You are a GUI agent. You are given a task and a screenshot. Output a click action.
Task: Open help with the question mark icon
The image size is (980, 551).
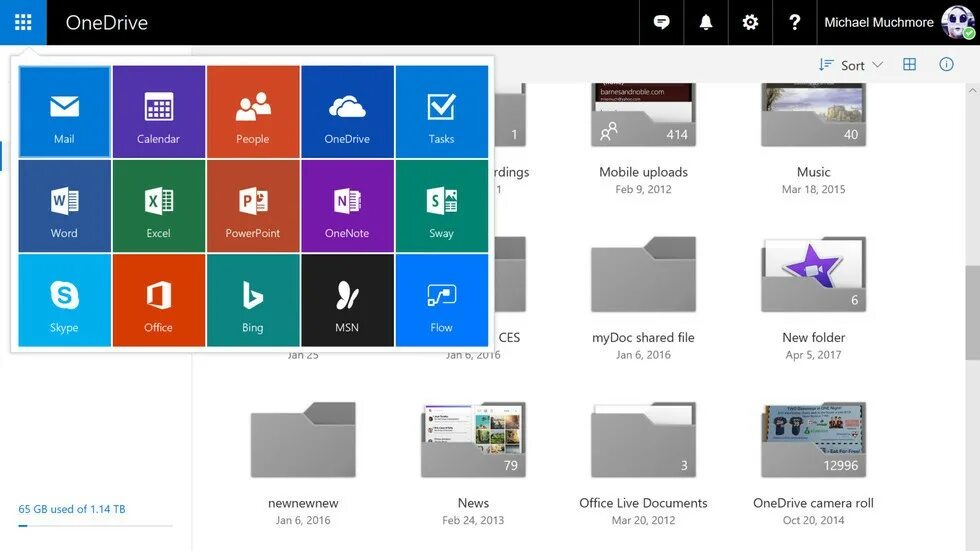[x=794, y=22]
